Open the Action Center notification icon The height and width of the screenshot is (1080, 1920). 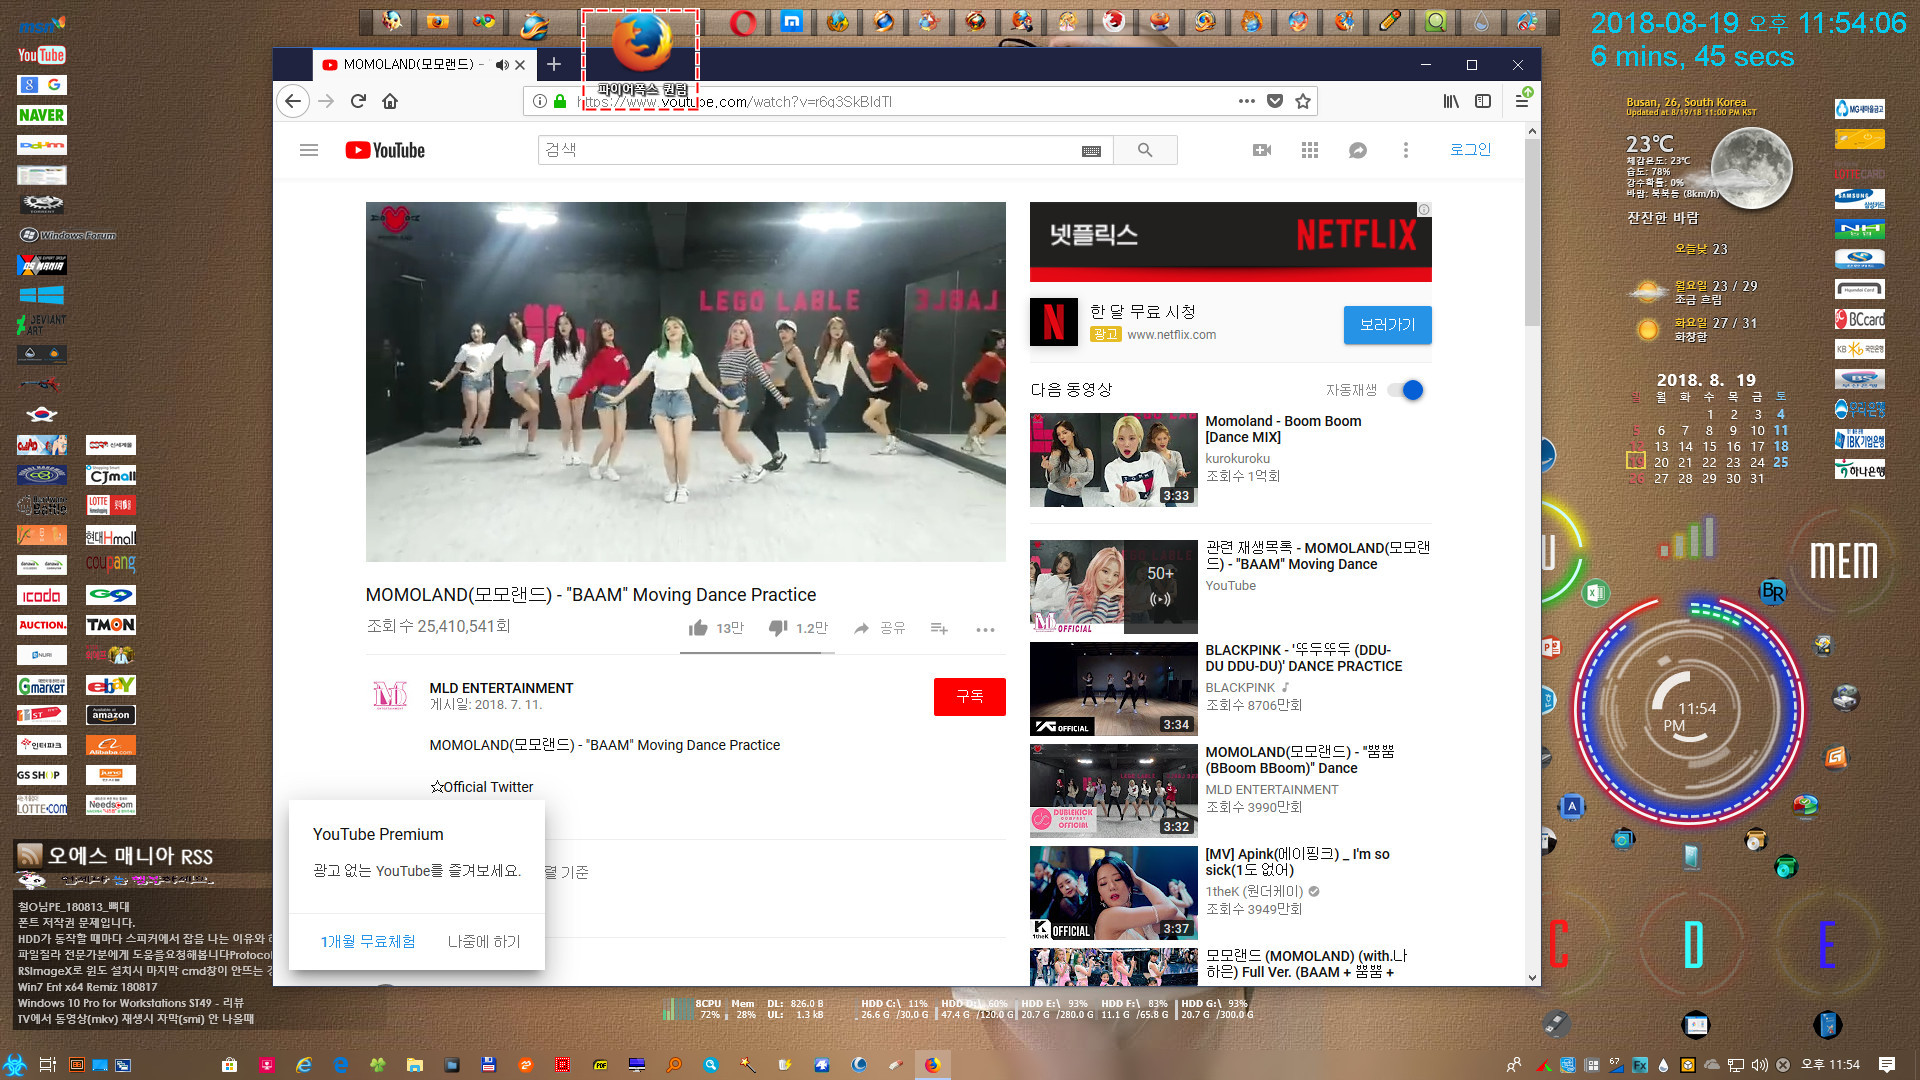point(1887,1065)
